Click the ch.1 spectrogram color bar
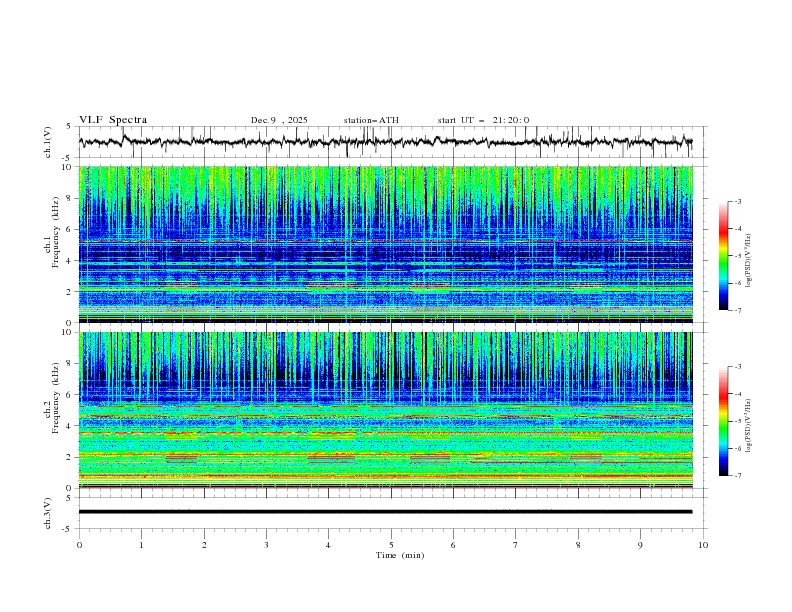 tap(723, 256)
